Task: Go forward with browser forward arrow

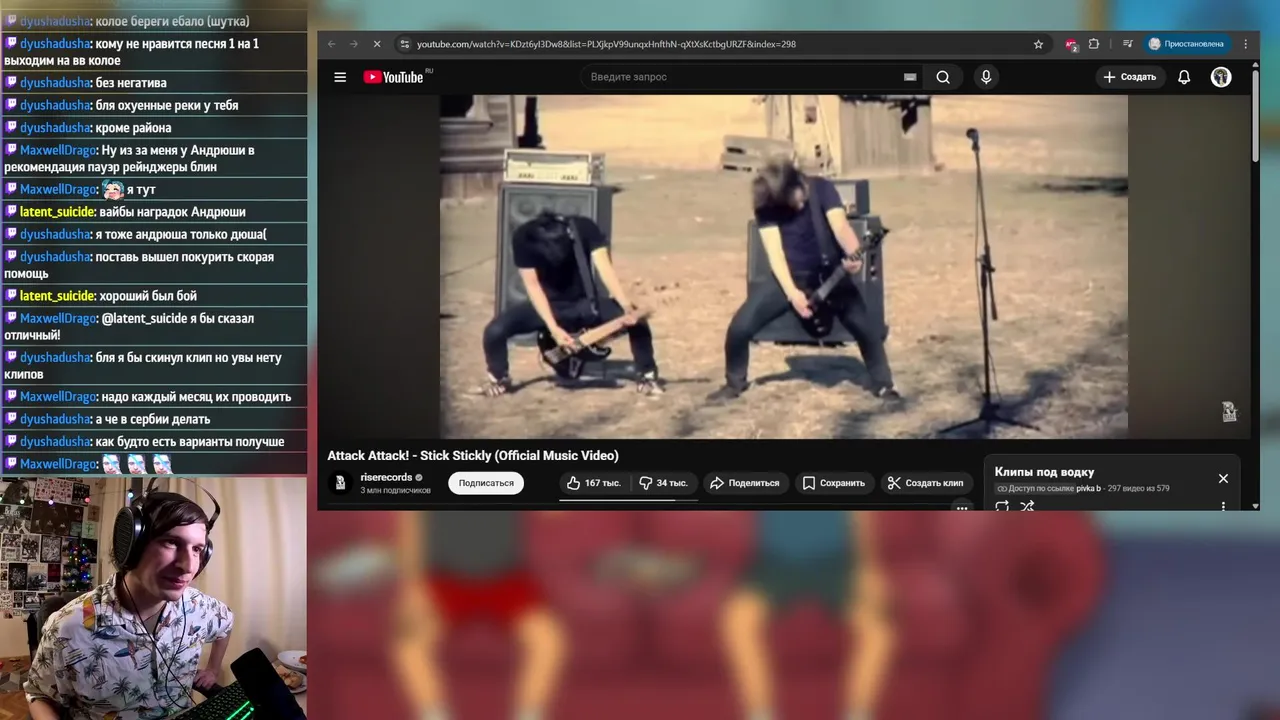Action: [x=354, y=44]
